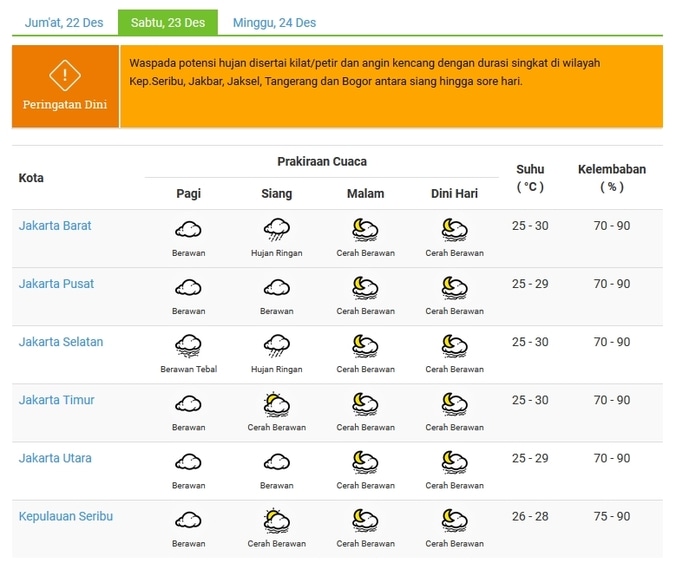The width and height of the screenshot is (676, 563).
Task: Click Jakarta Selatan Pagi Berawan Tebal icon
Action: [x=188, y=347]
